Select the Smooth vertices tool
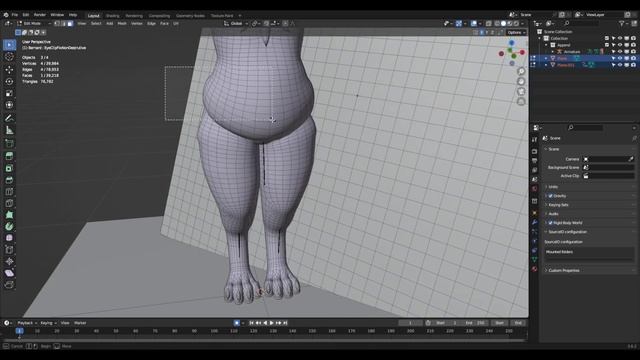Image resolution: width=640 pixels, height=360 pixels. pos(9,238)
